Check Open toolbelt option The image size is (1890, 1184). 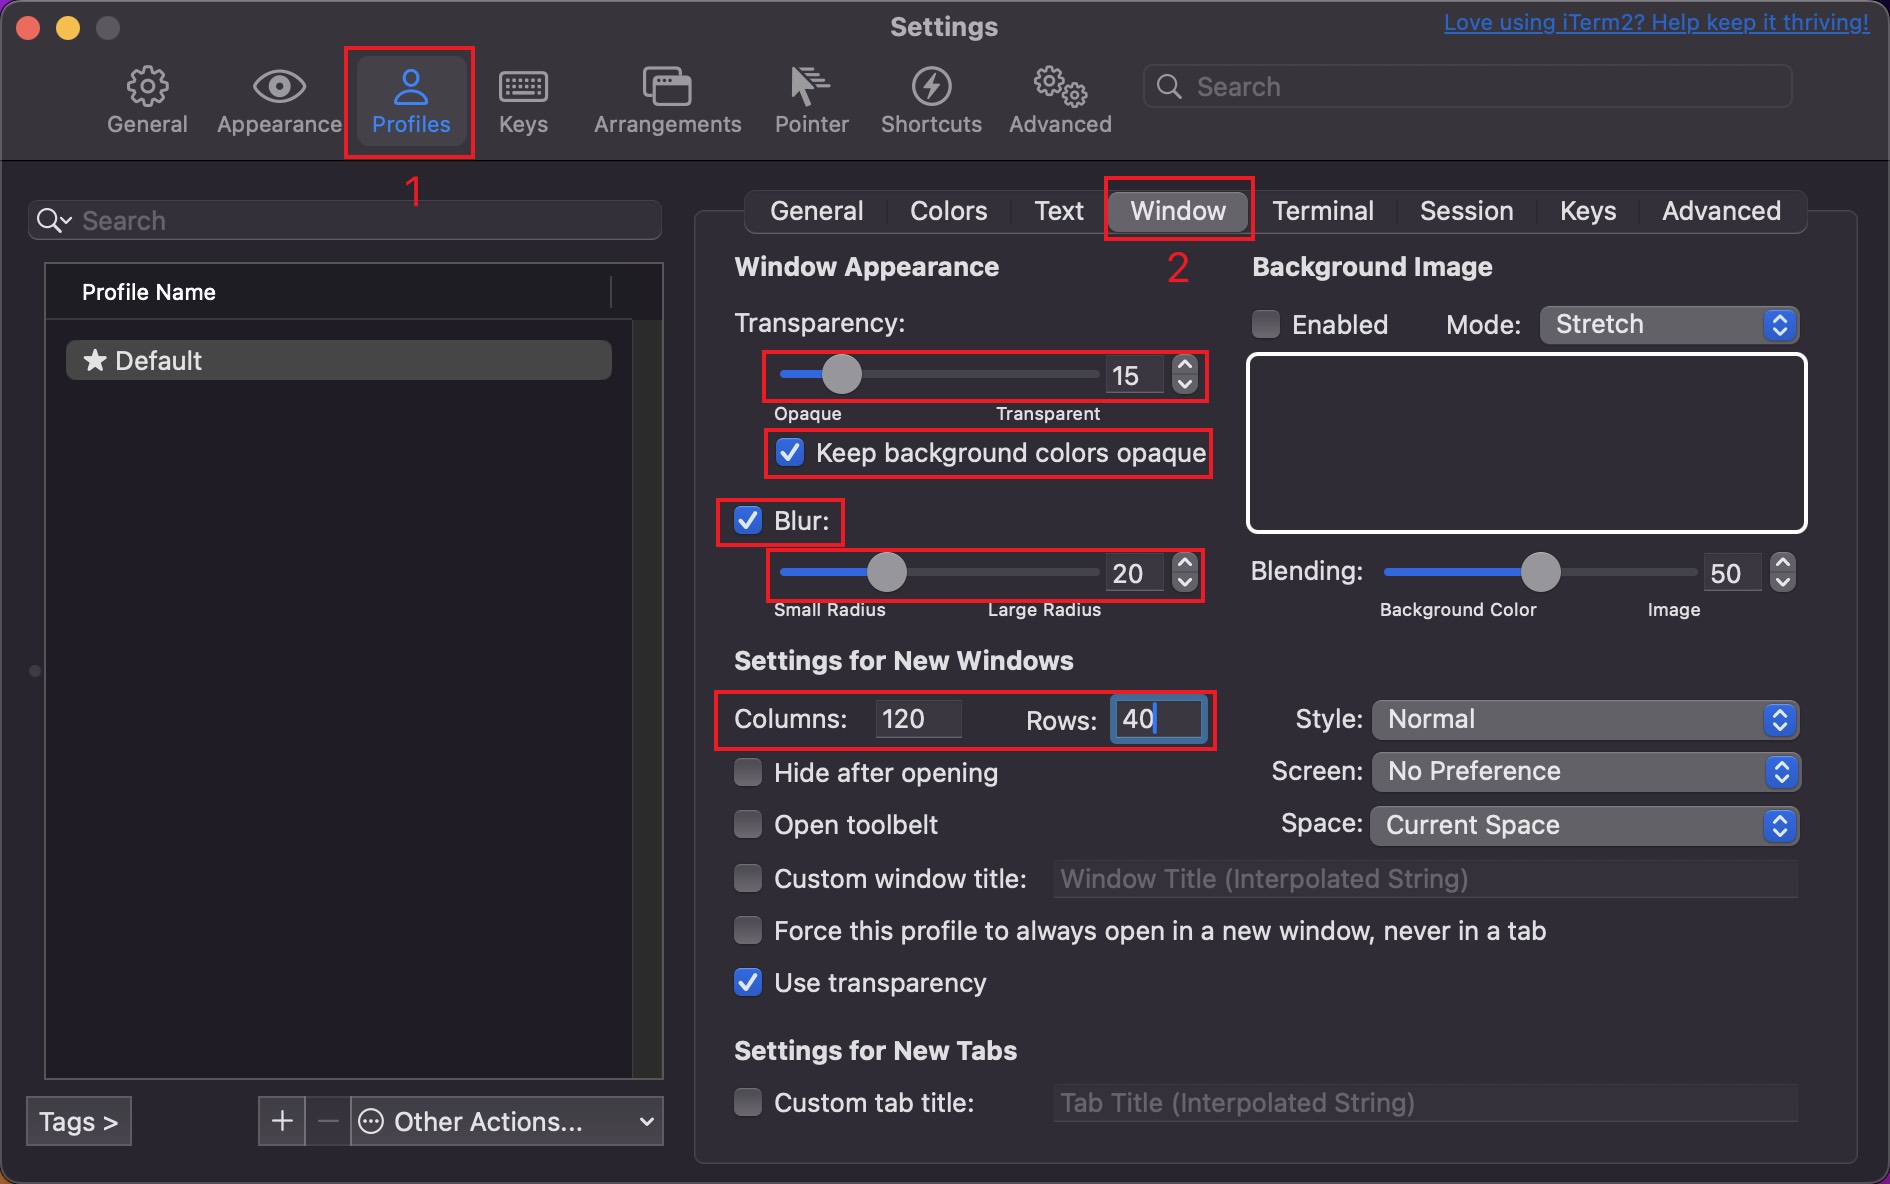click(748, 824)
